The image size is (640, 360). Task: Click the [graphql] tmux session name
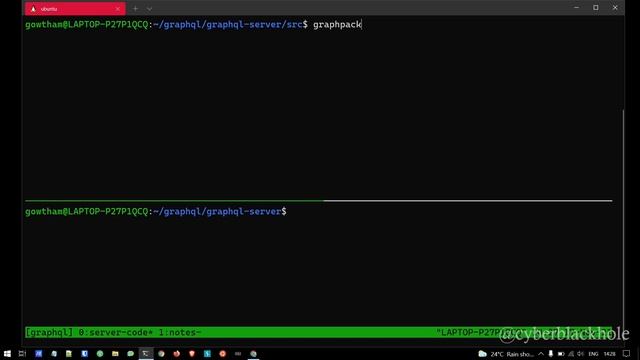[49, 333]
